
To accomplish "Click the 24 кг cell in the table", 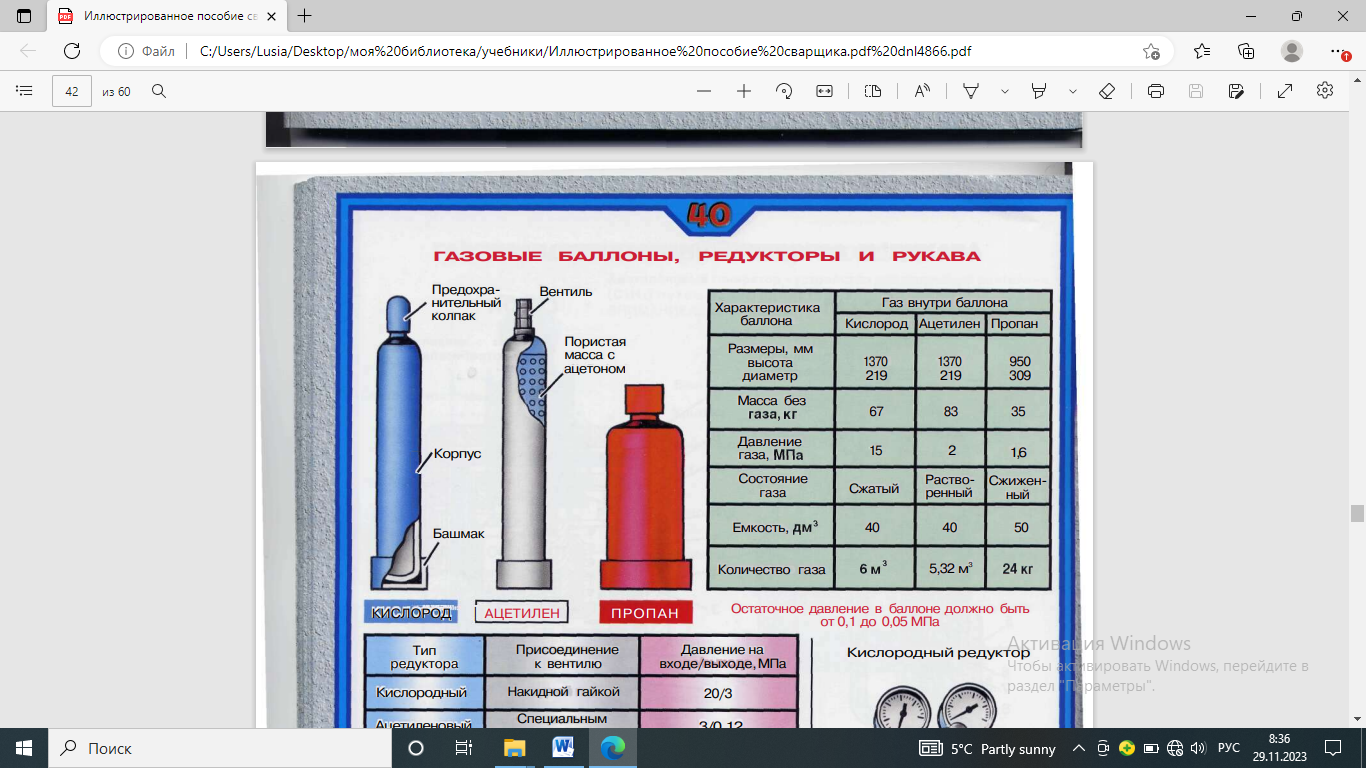I will pos(1018,569).
